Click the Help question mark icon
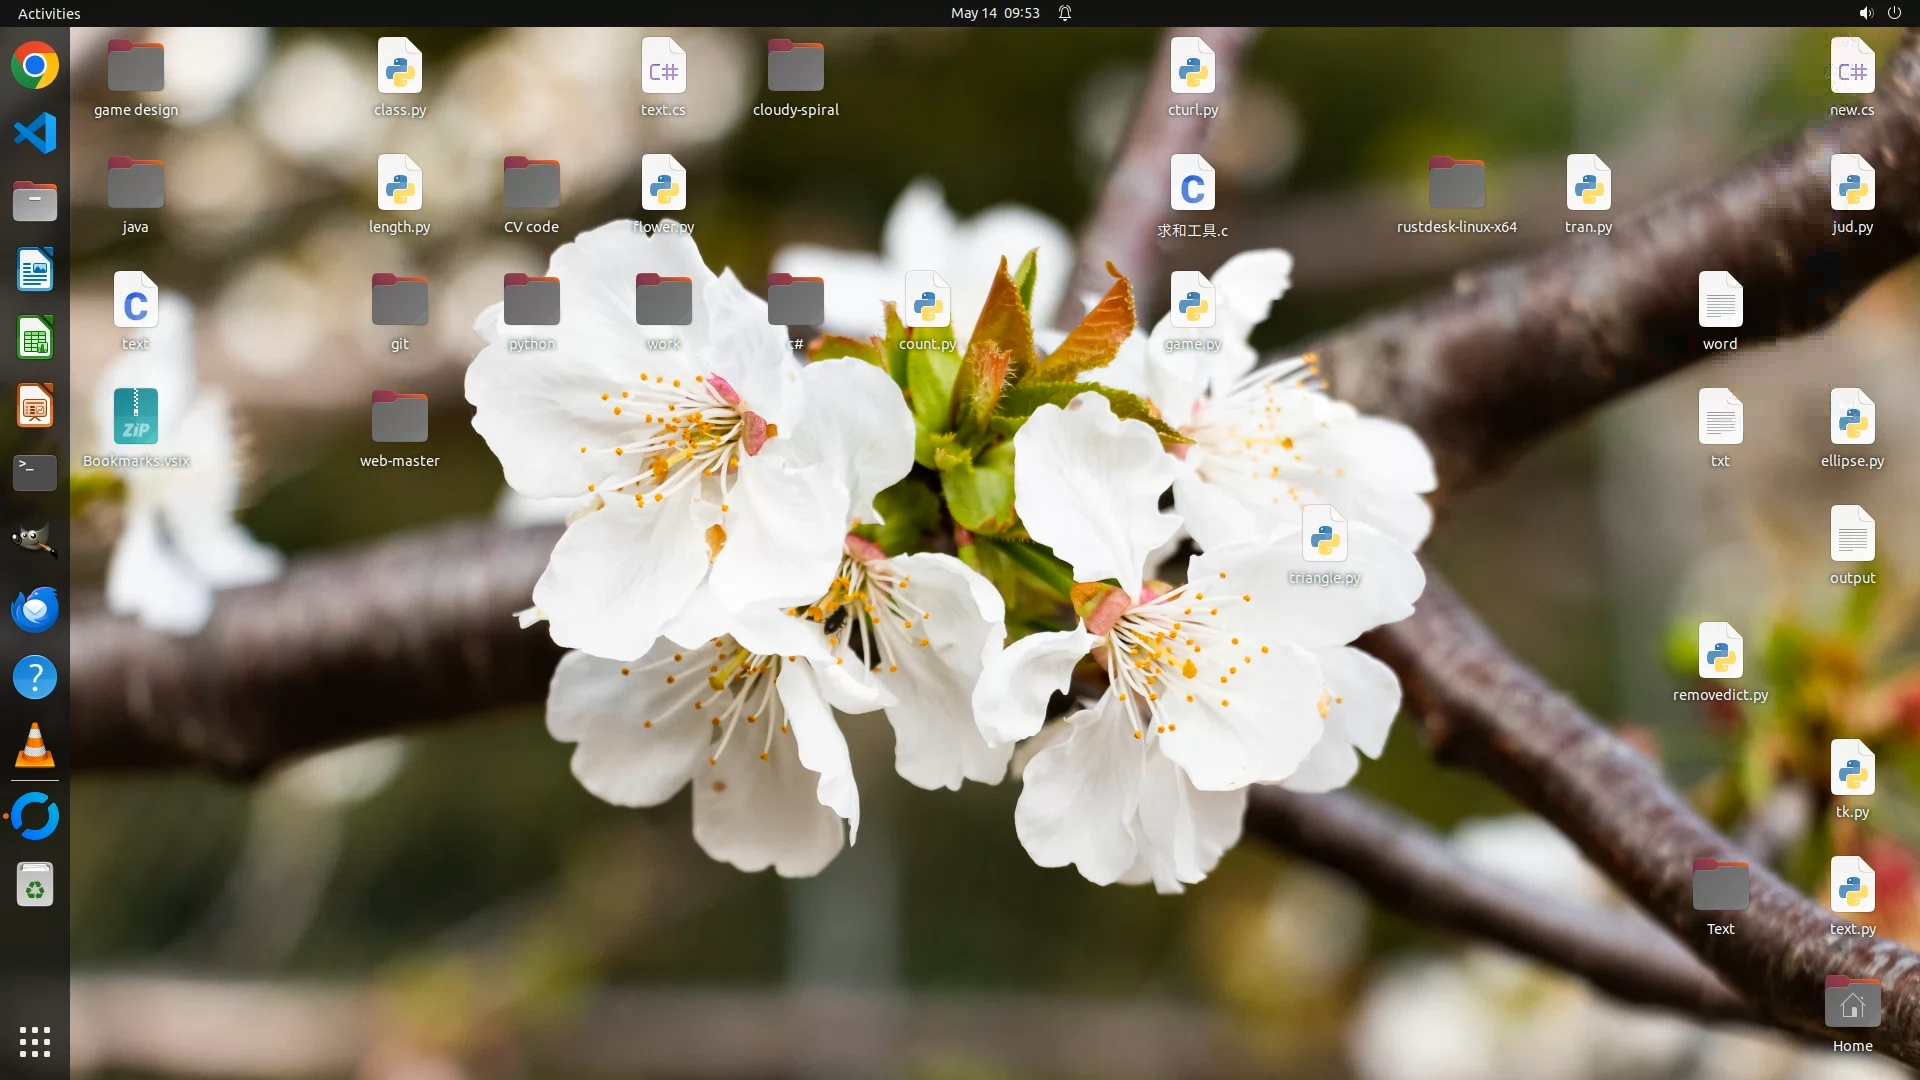 point(35,678)
